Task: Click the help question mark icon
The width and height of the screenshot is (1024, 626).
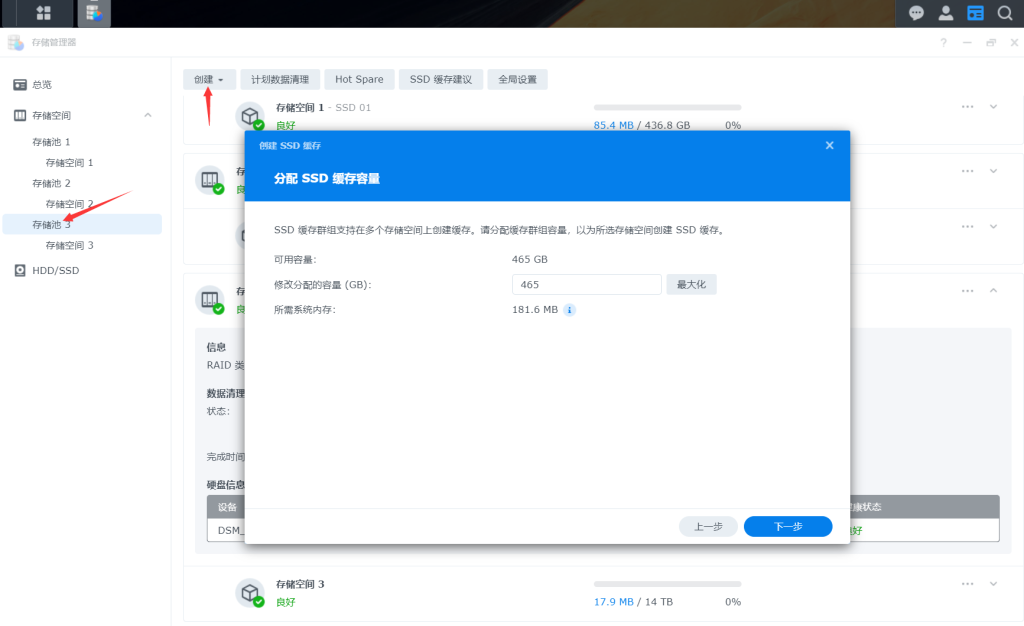Action: coord(942,42)
